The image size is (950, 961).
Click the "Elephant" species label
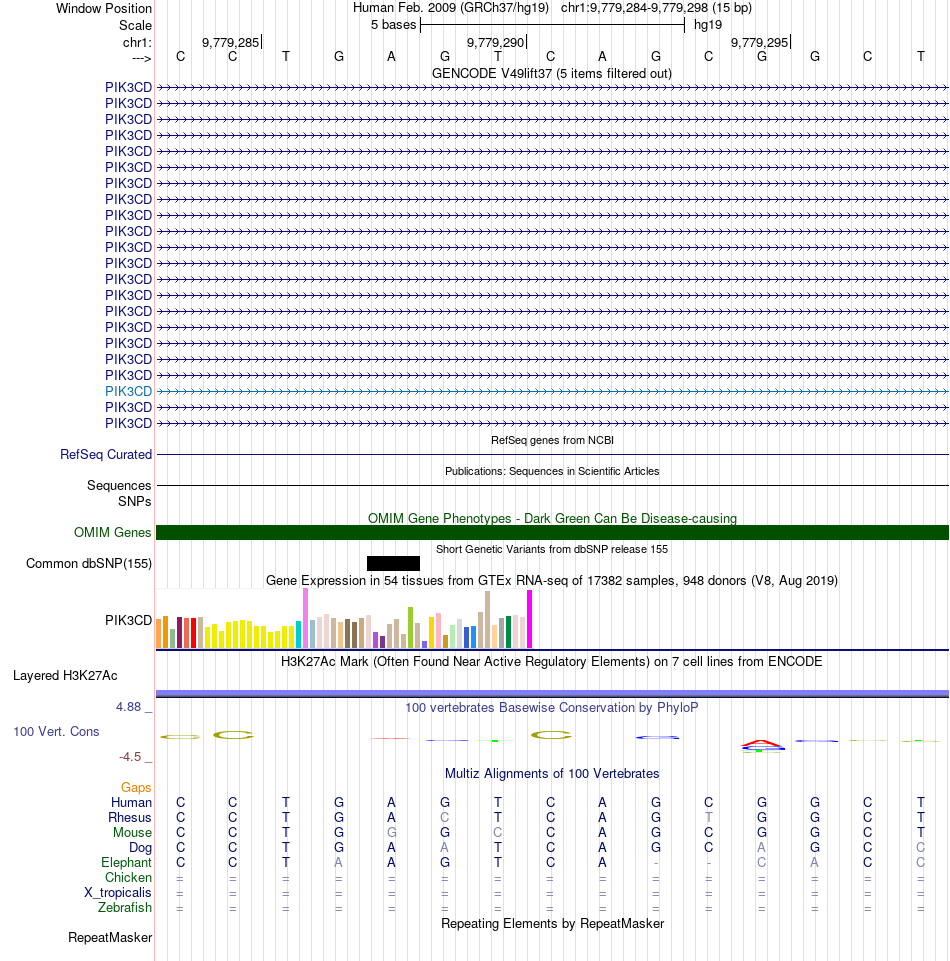[126, 862]
